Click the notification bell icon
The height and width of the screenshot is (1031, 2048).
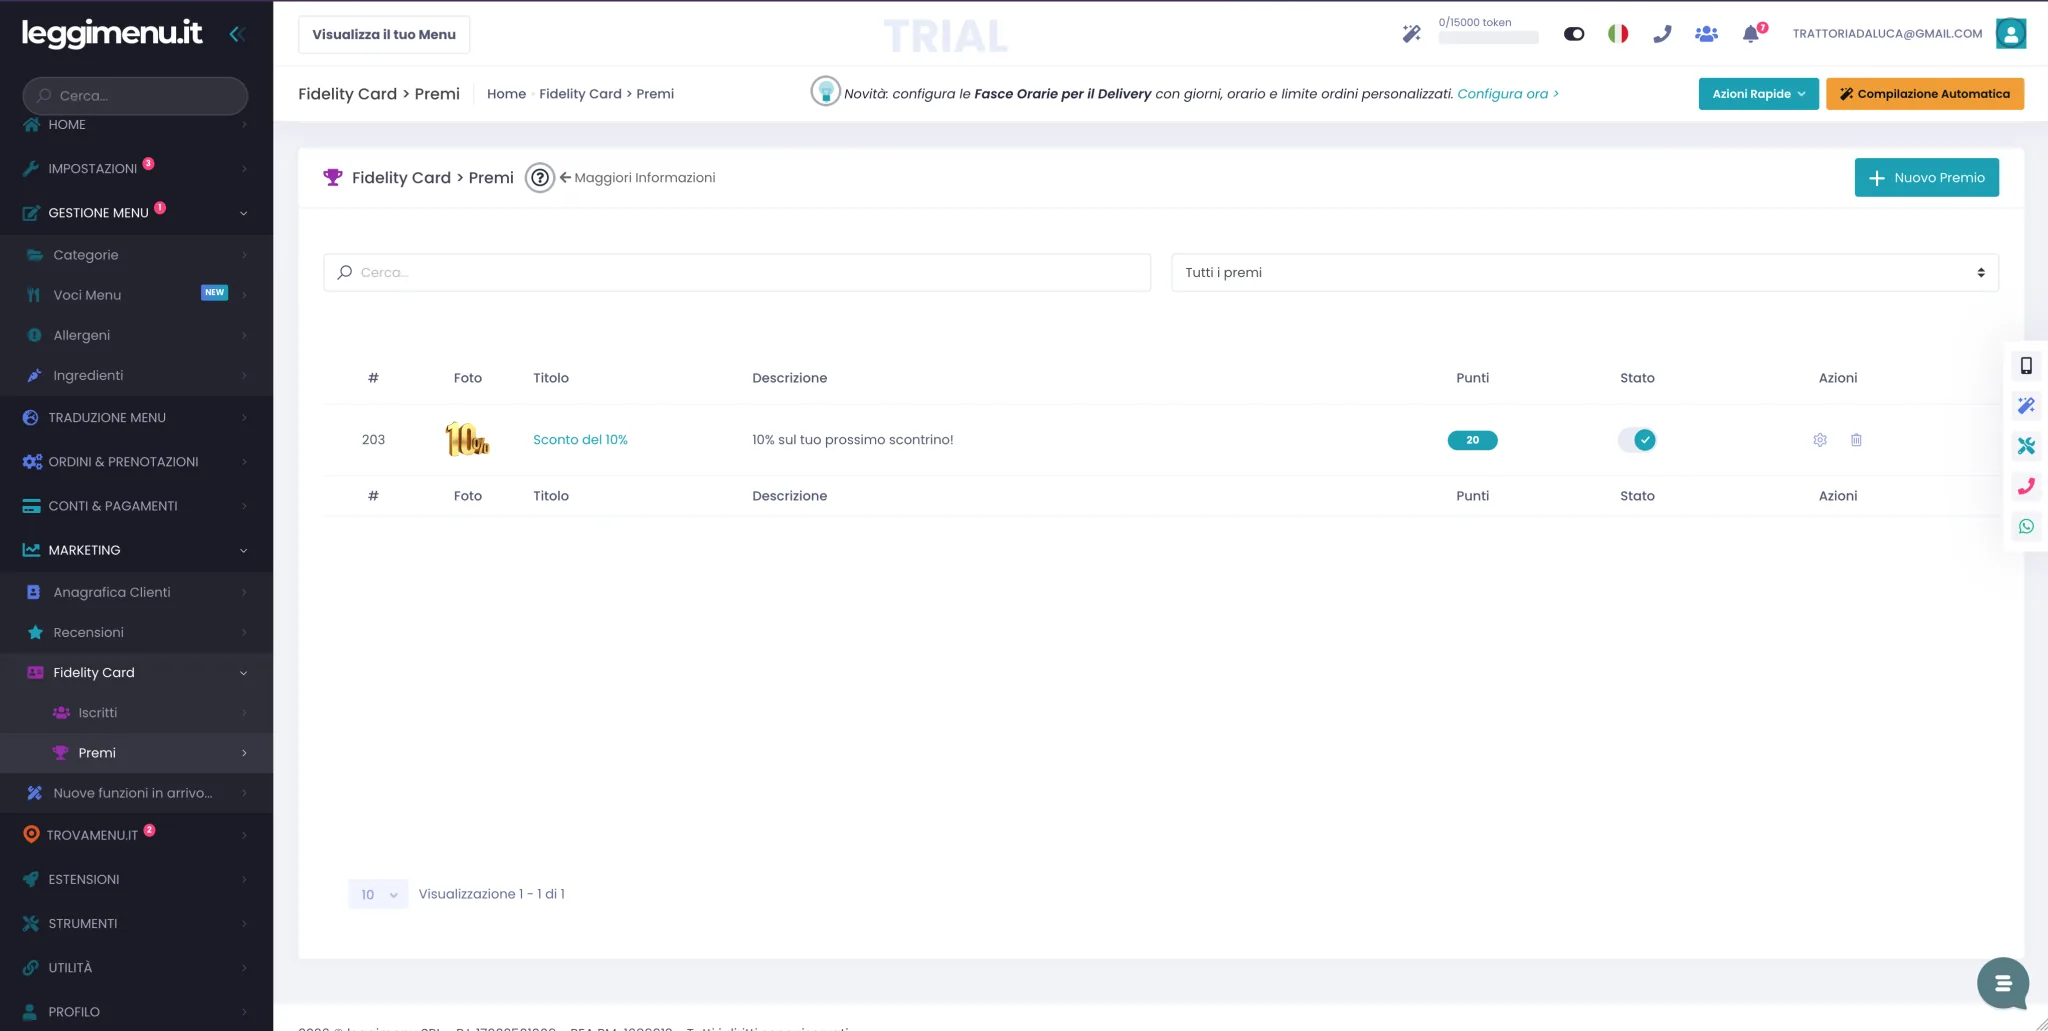pyautogui.click(x=1751, y=34)
